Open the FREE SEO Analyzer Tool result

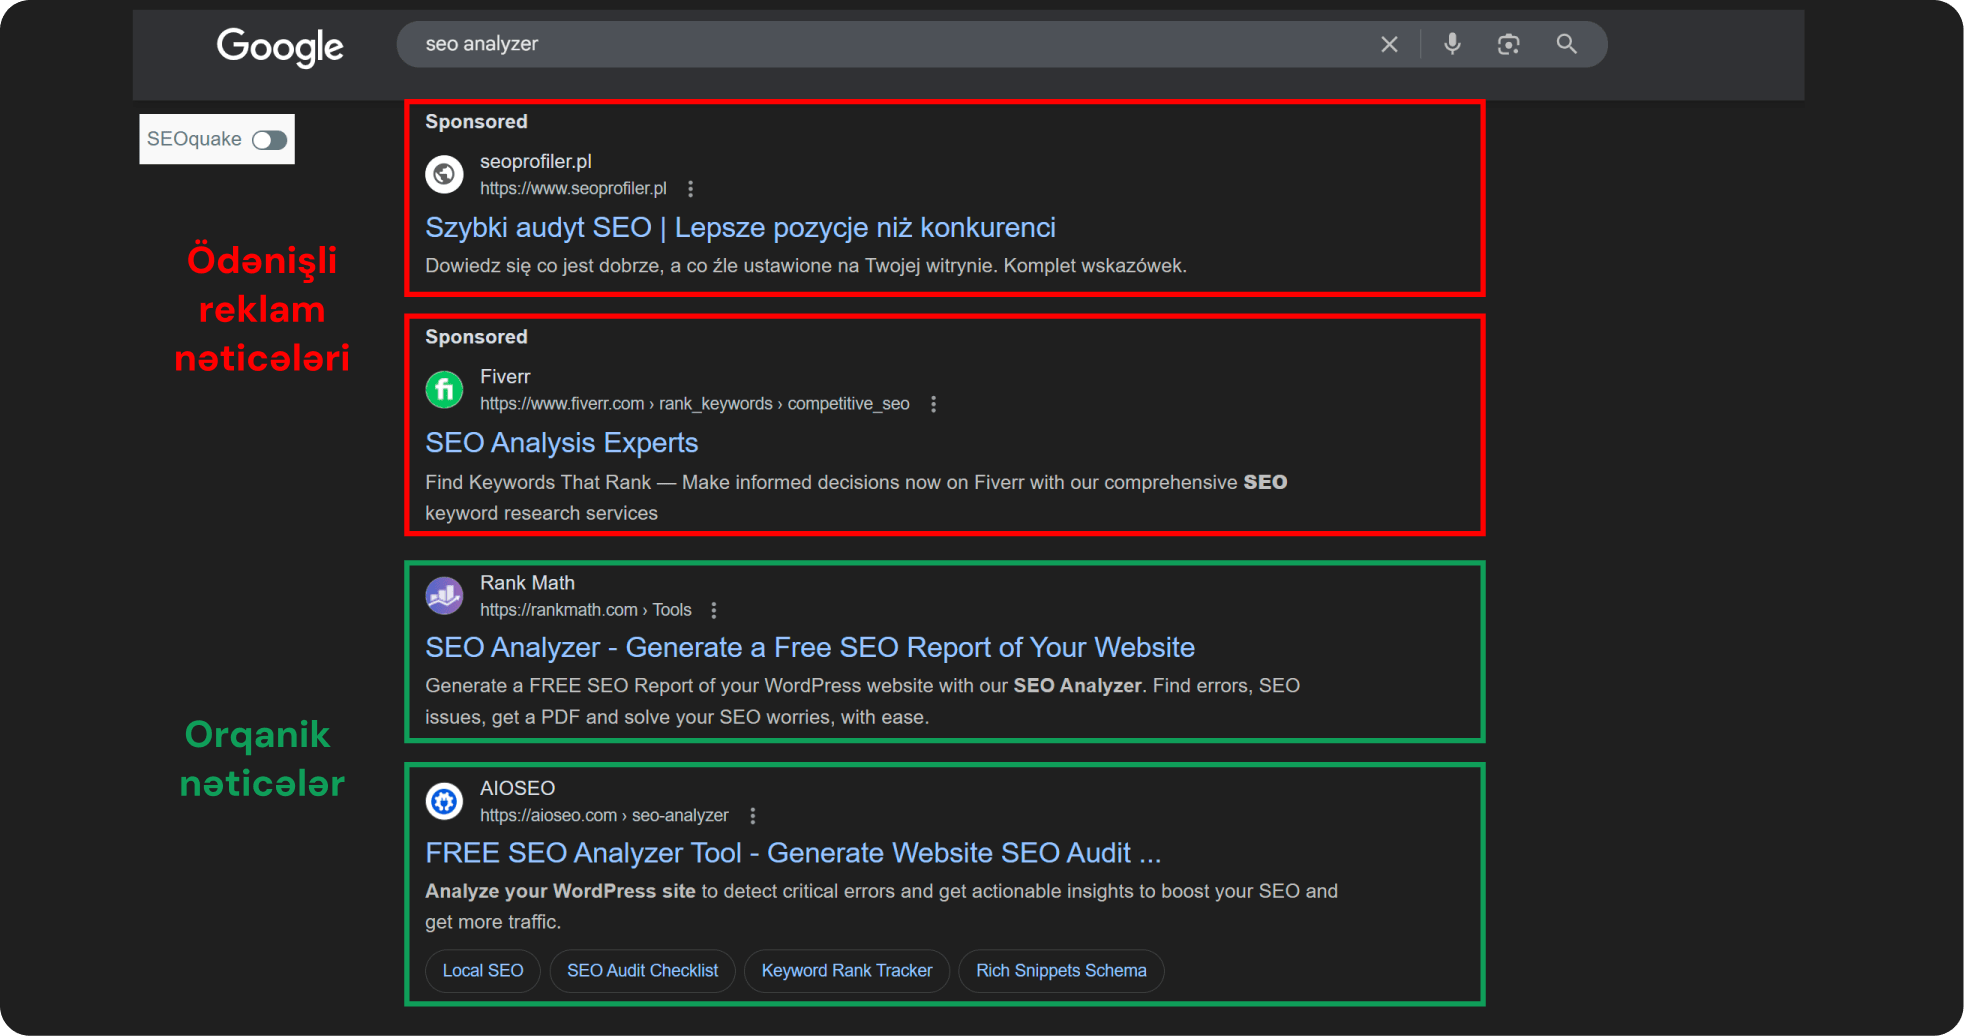[793, 853]
